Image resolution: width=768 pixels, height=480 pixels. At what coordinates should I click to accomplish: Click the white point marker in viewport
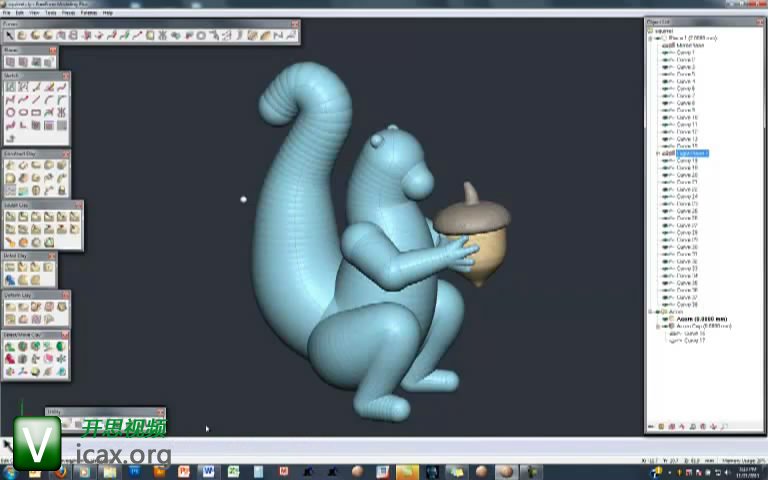tap(243, 199)
